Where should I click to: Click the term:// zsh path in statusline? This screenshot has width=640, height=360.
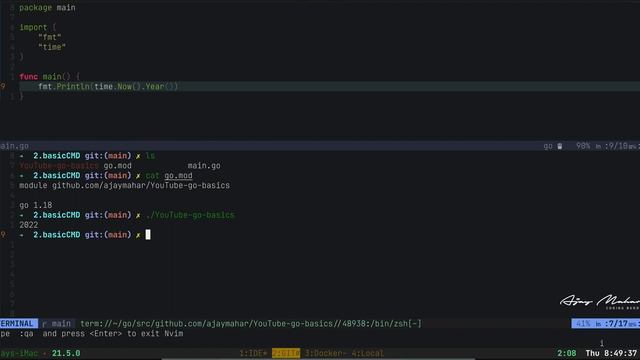click(251, 324)
